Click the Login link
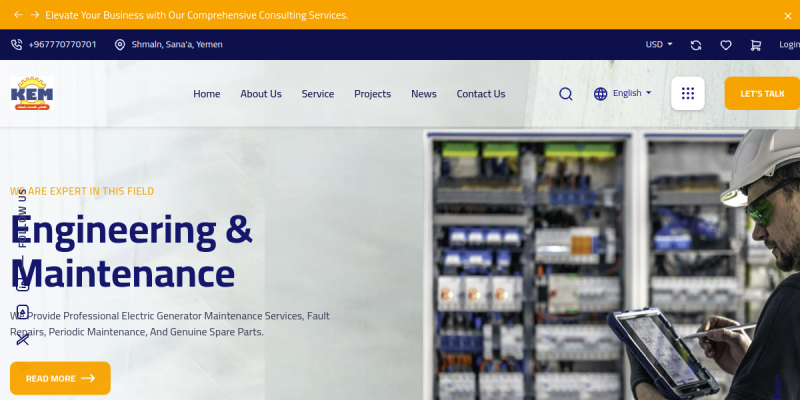This screenshot has width=800, height=400. [x=789, y=44]
